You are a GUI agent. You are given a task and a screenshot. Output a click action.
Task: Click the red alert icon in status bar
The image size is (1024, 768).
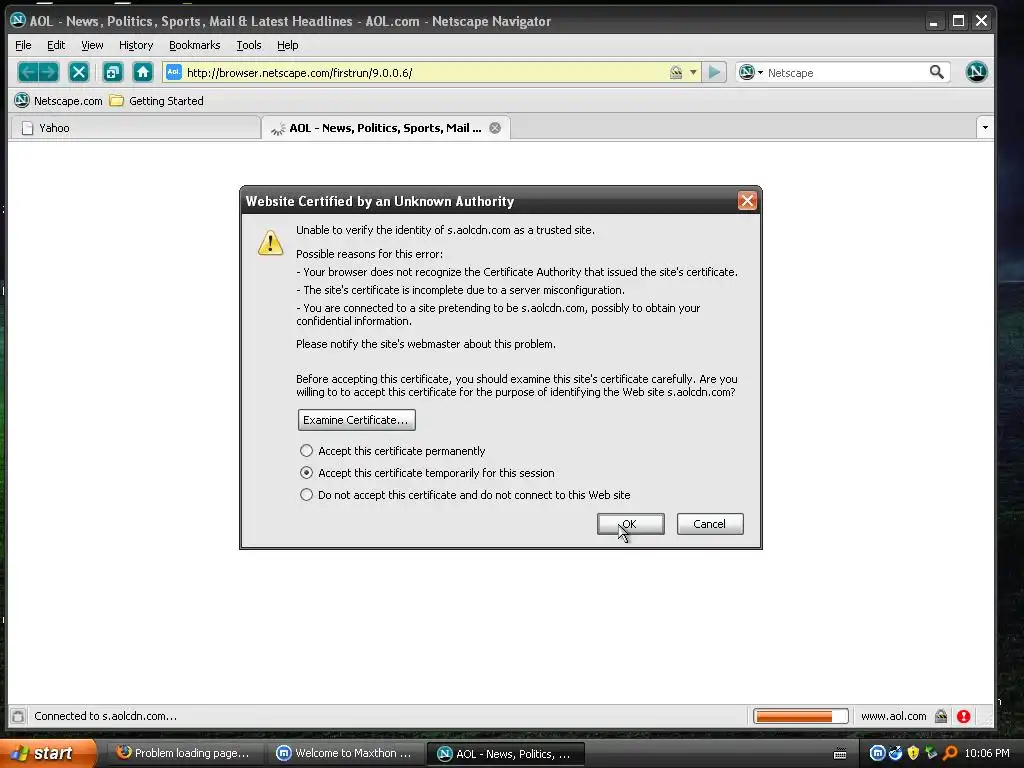(963, 716)
